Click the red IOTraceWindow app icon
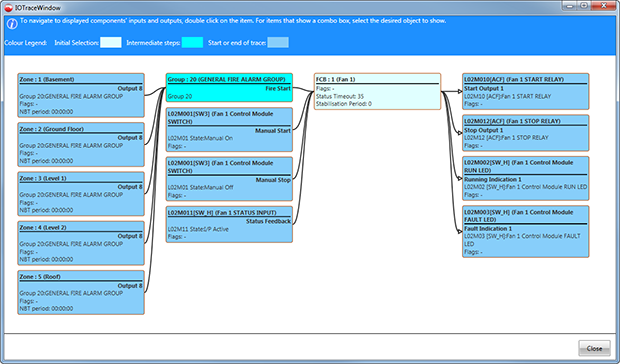620x364 pixels. (8, 8)
